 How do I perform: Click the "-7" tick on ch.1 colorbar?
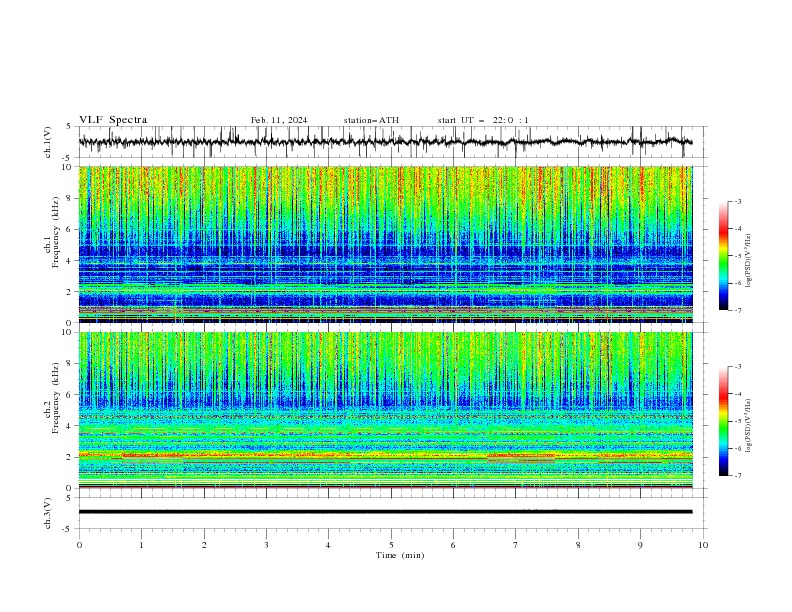738,310
